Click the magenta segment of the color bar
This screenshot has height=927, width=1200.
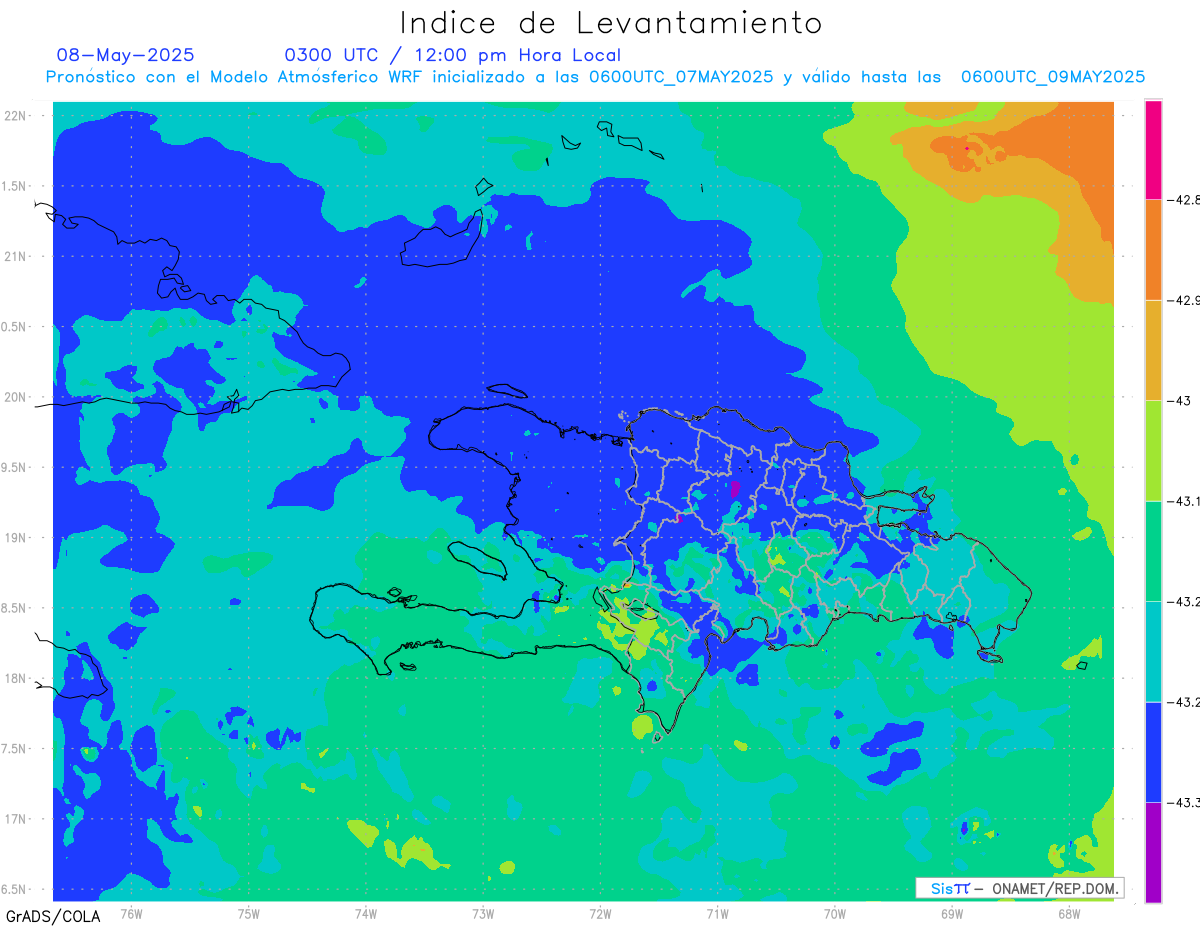pyautogui.click(x=1153, y=150)
